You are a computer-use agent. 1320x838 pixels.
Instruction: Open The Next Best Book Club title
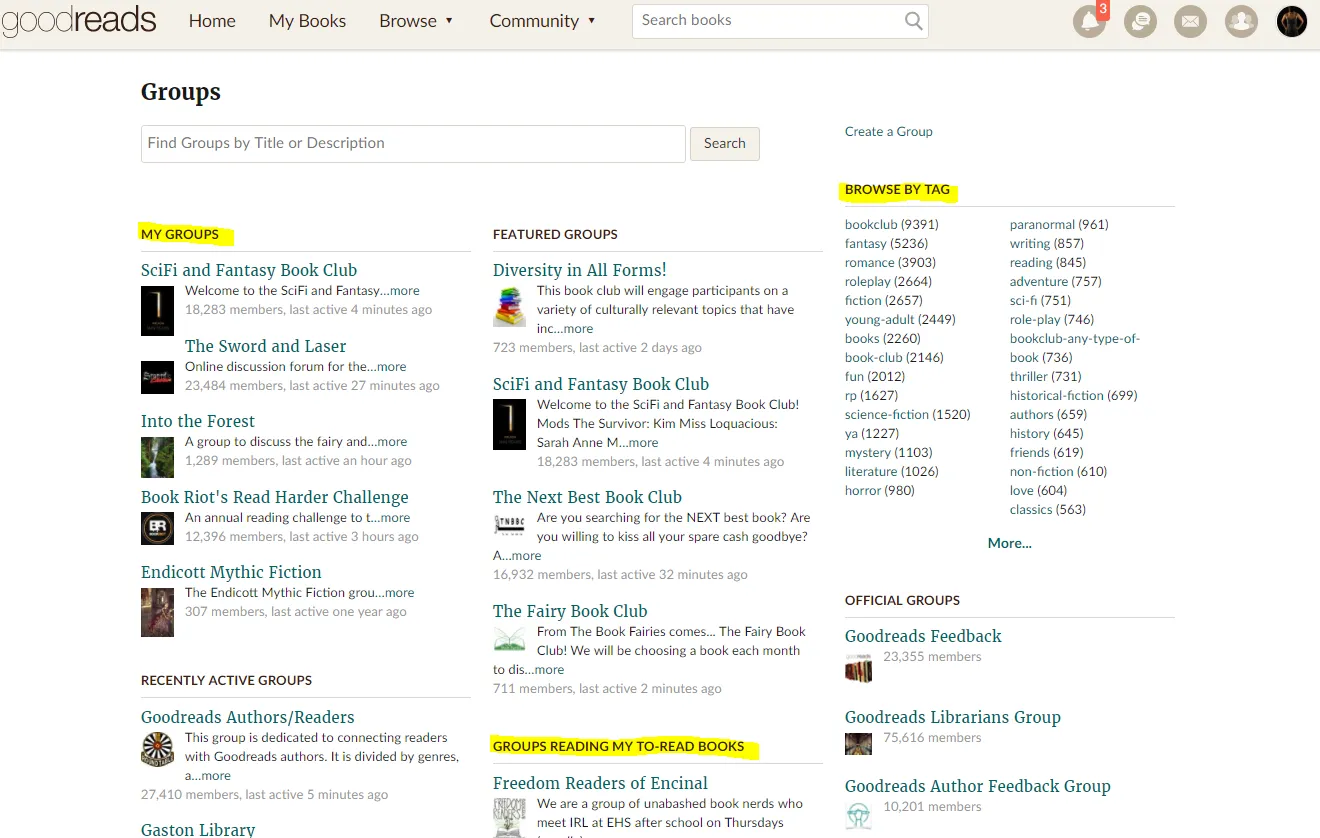587,497
